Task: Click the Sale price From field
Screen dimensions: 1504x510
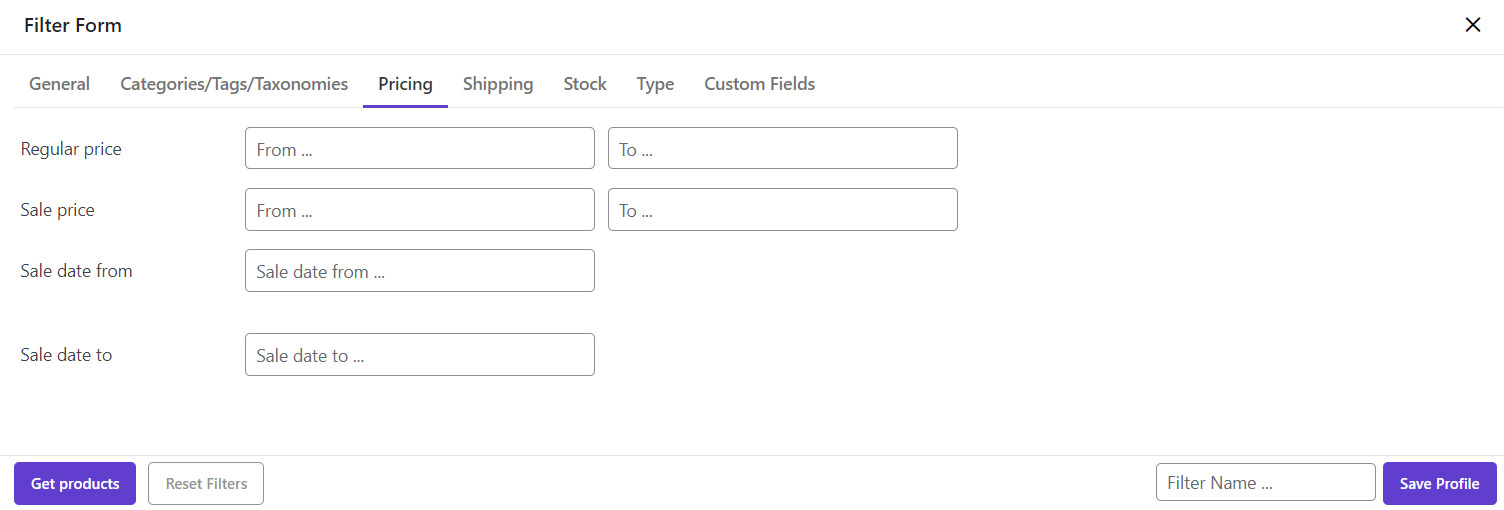Action: click(419, 210)
